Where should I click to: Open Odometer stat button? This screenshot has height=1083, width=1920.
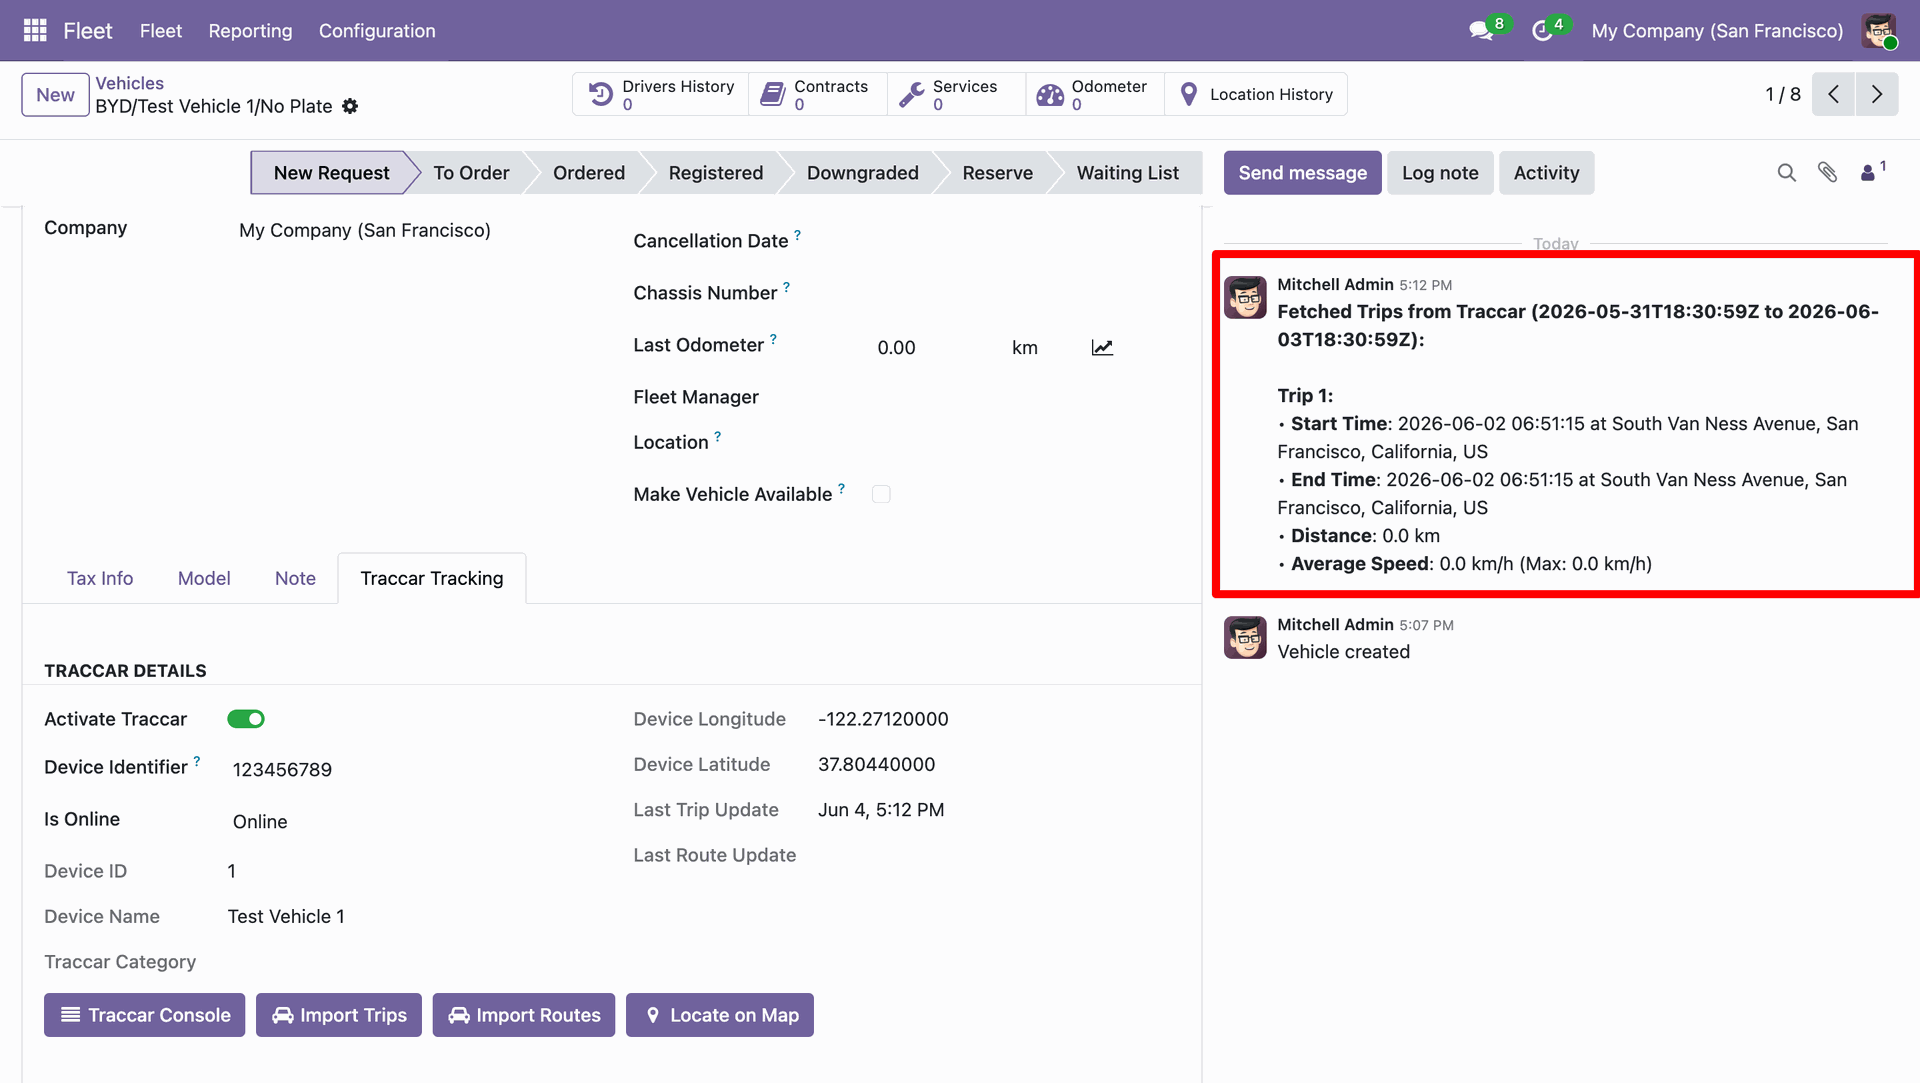[1095, 94]
